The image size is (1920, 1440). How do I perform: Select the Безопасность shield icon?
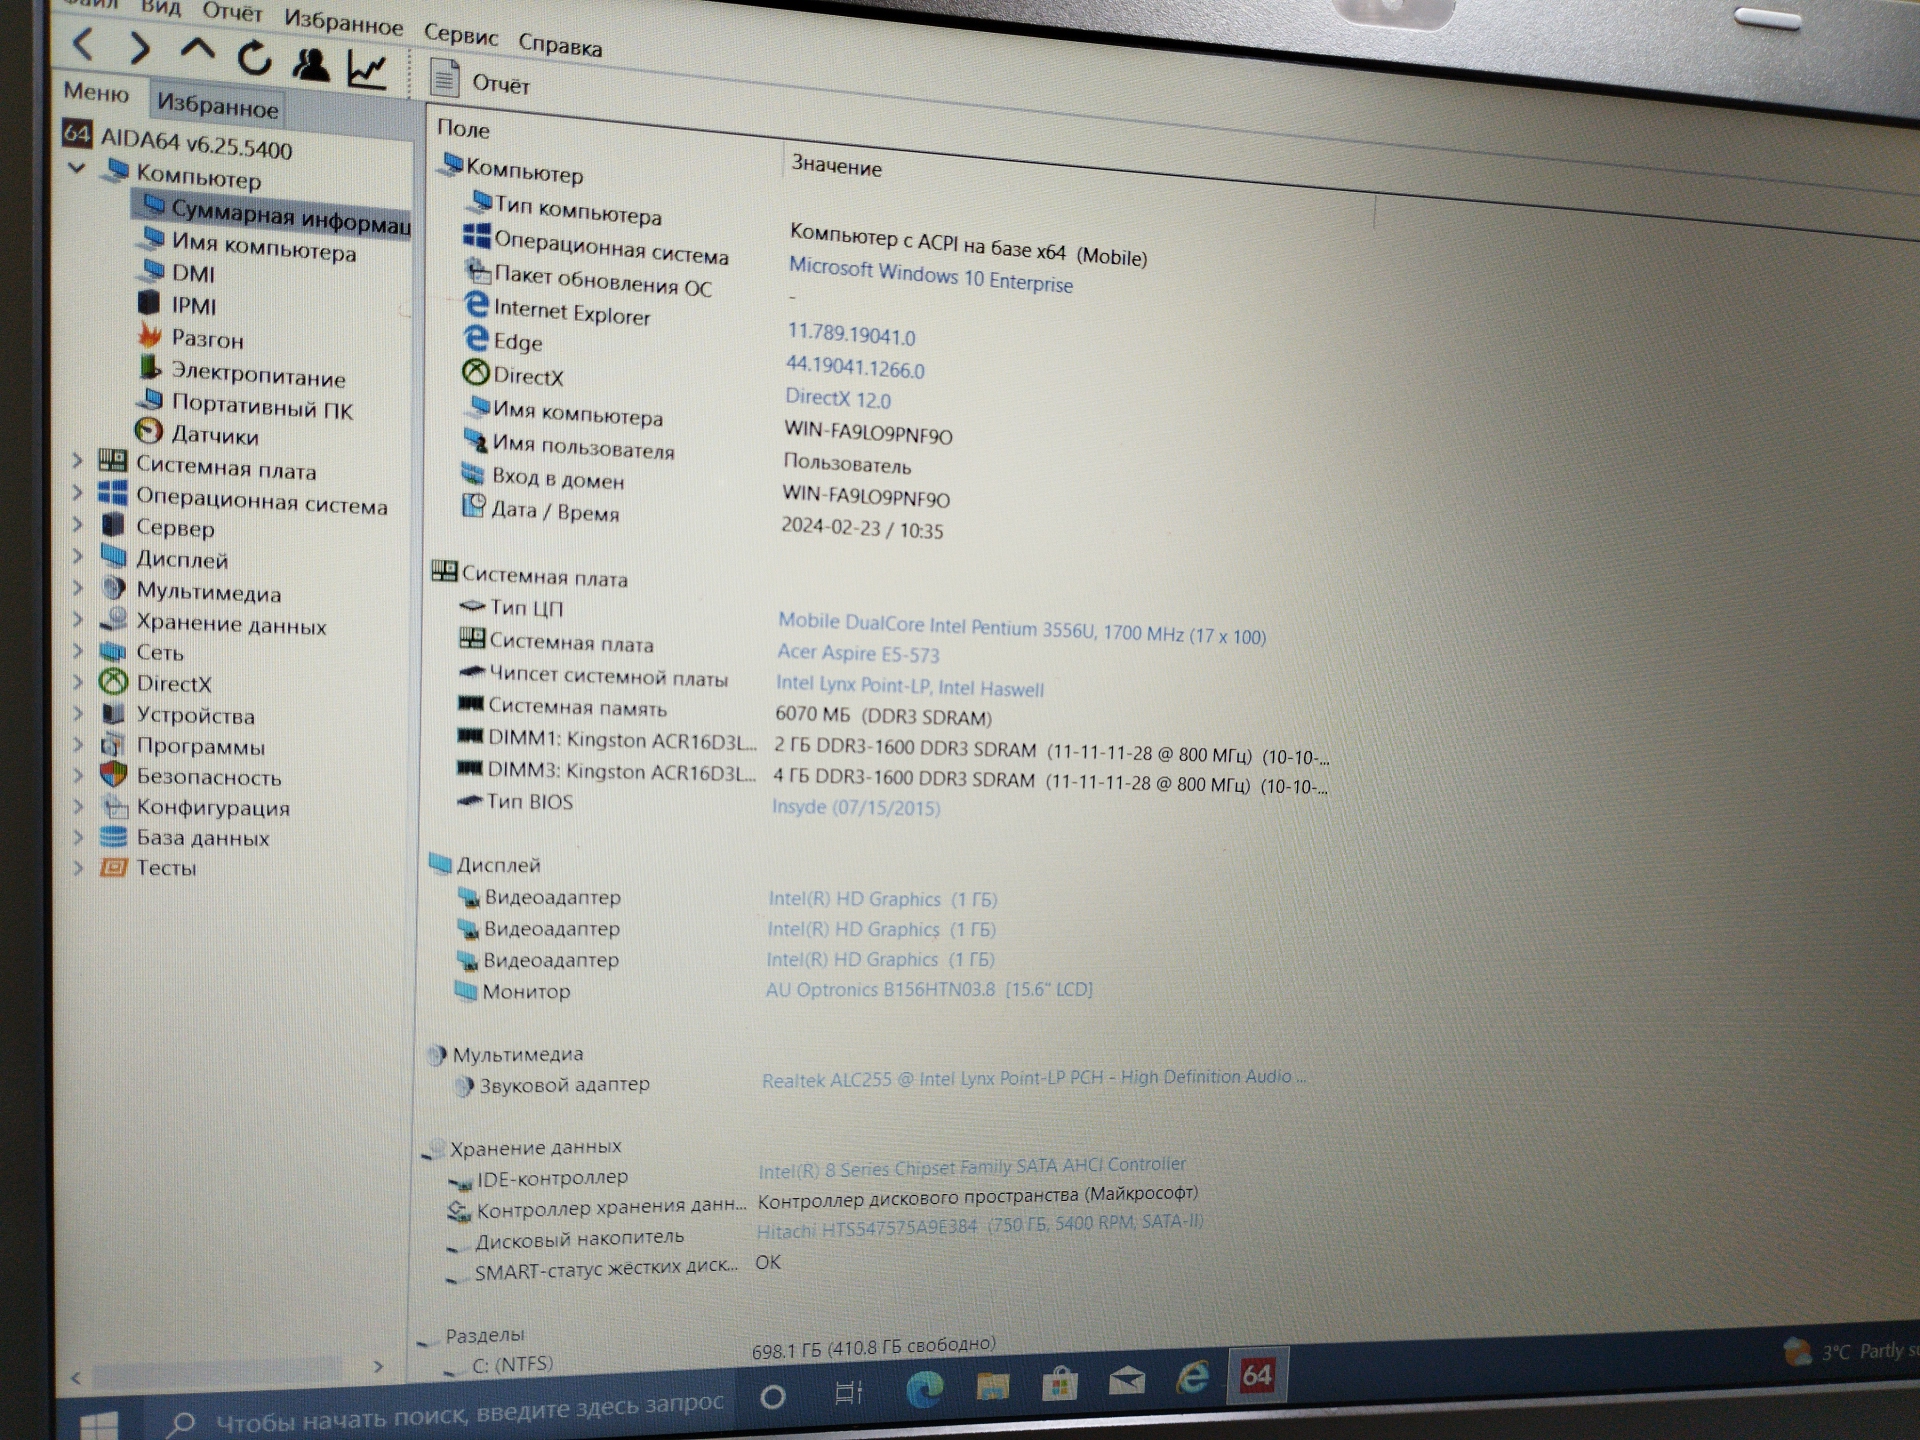pos(113,775)
